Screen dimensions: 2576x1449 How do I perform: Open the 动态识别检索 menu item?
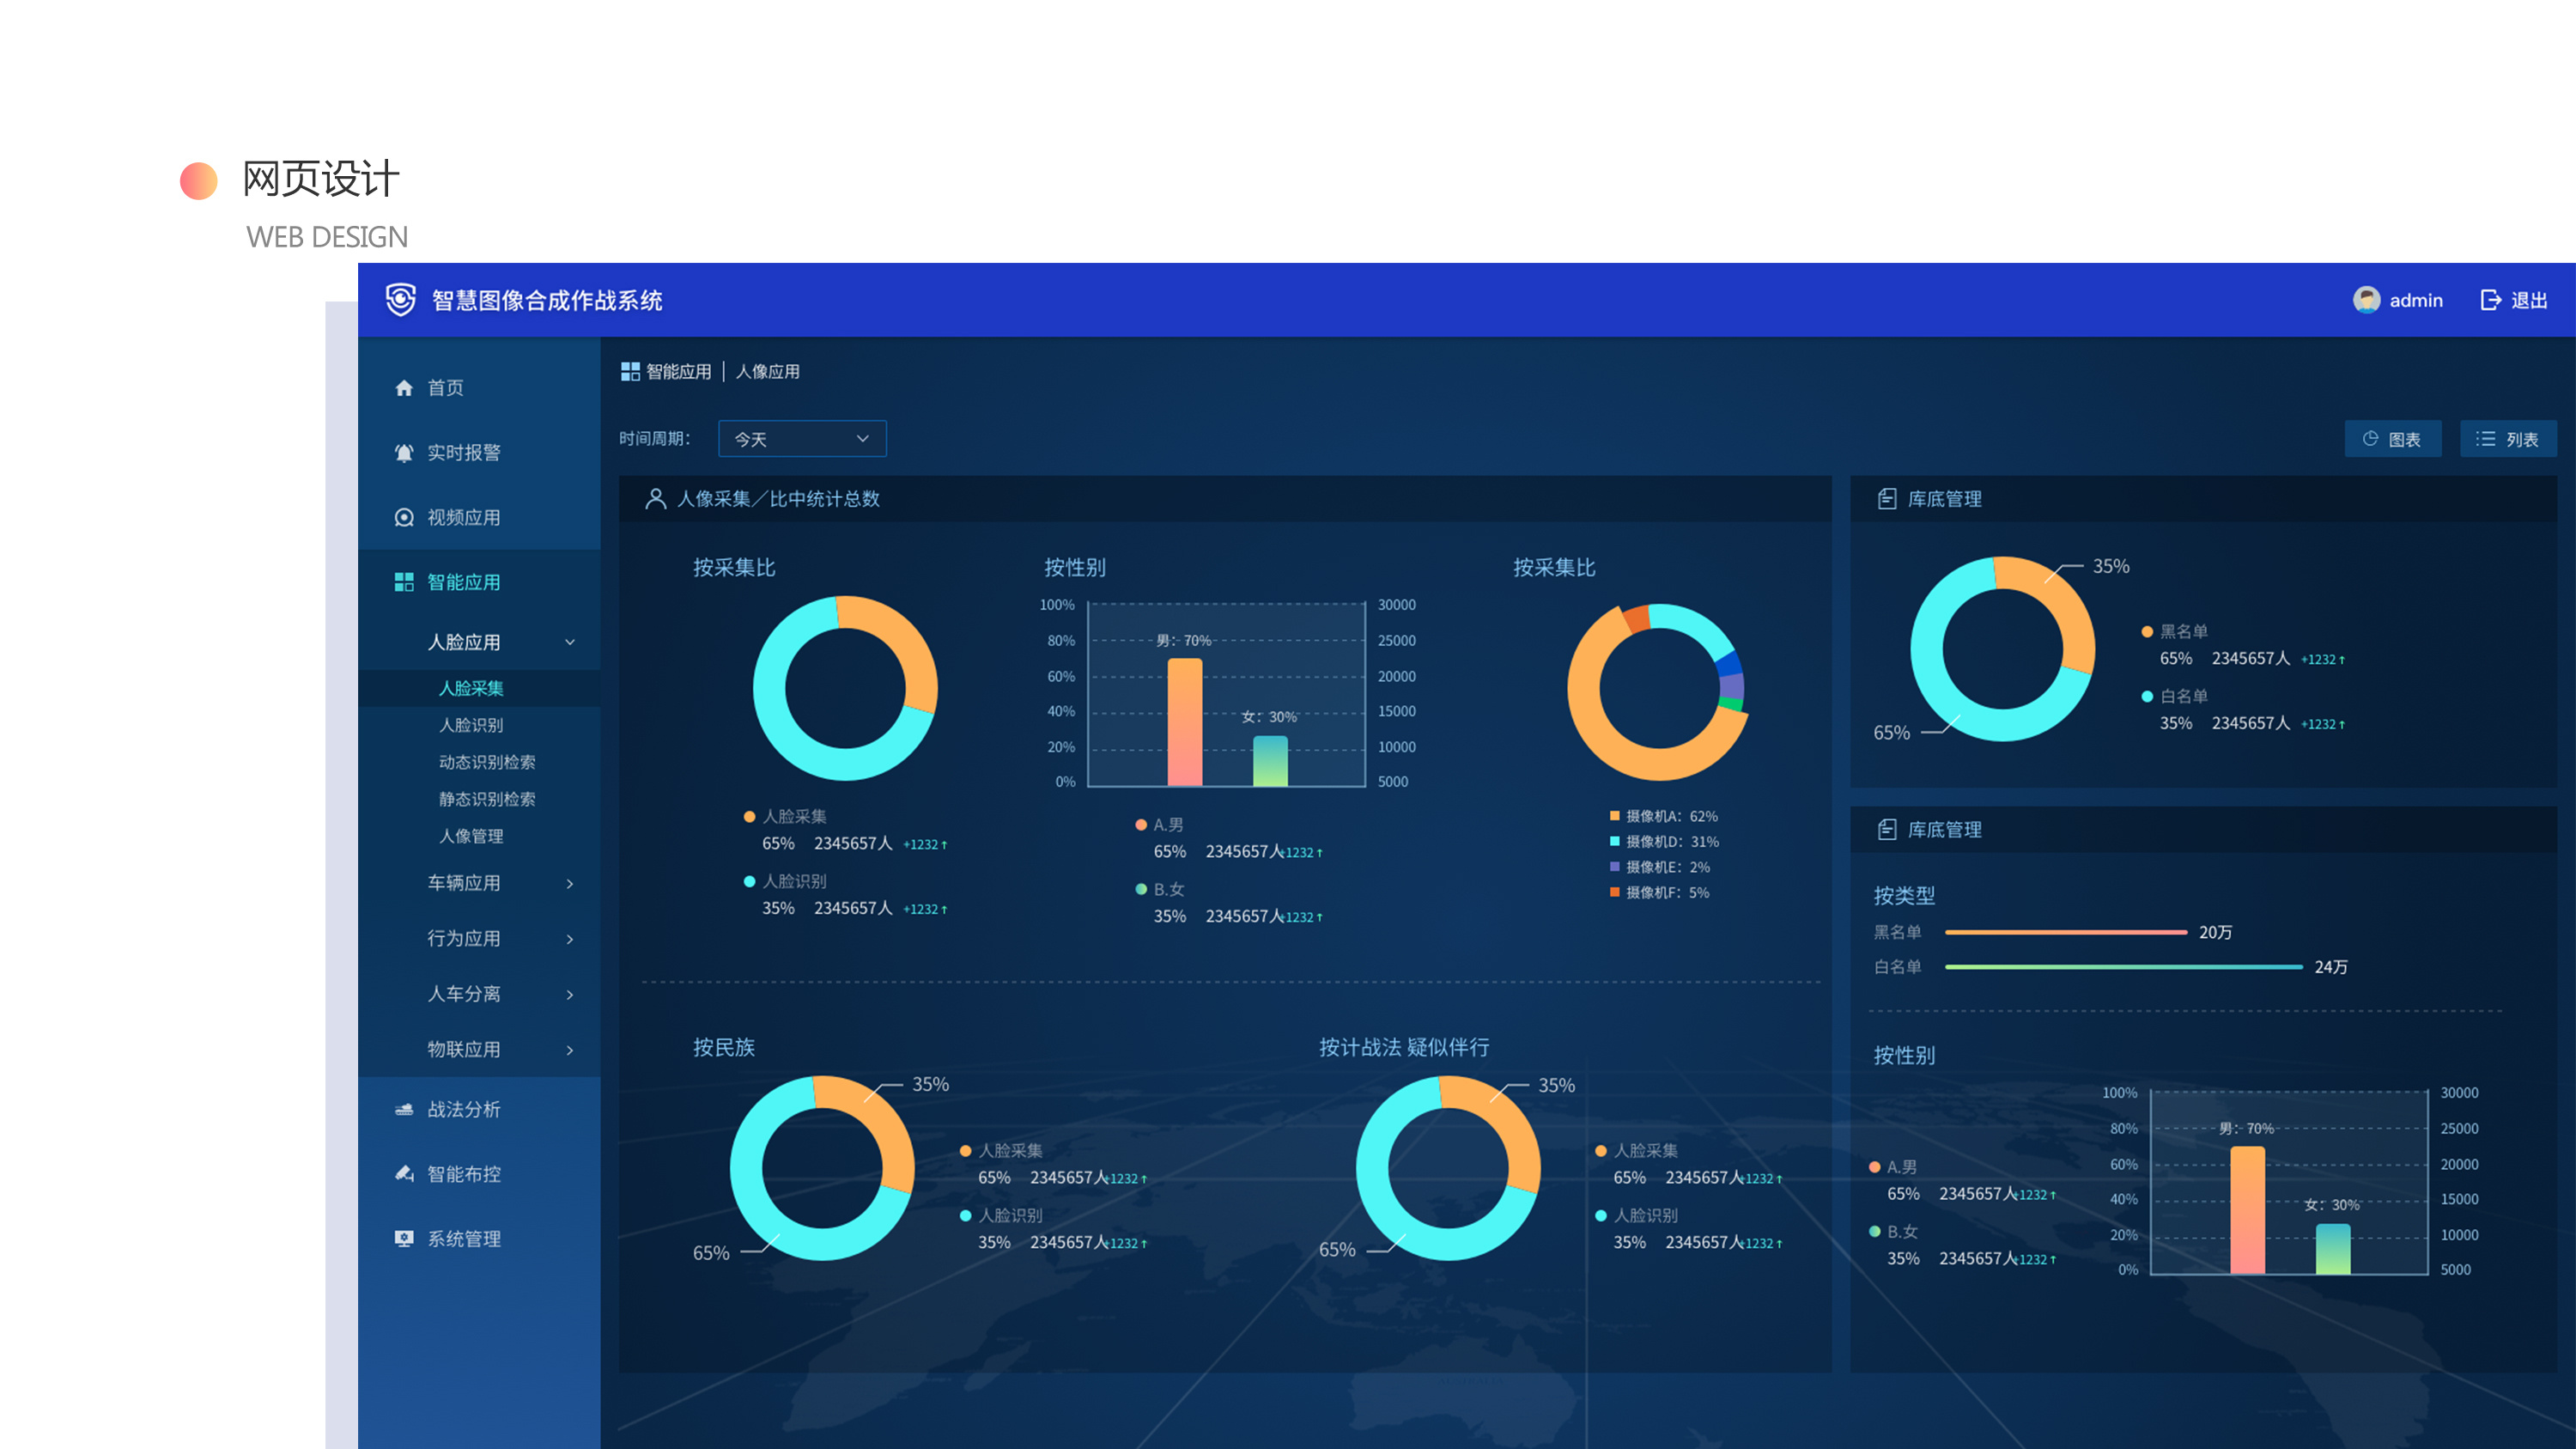(487, 762)
